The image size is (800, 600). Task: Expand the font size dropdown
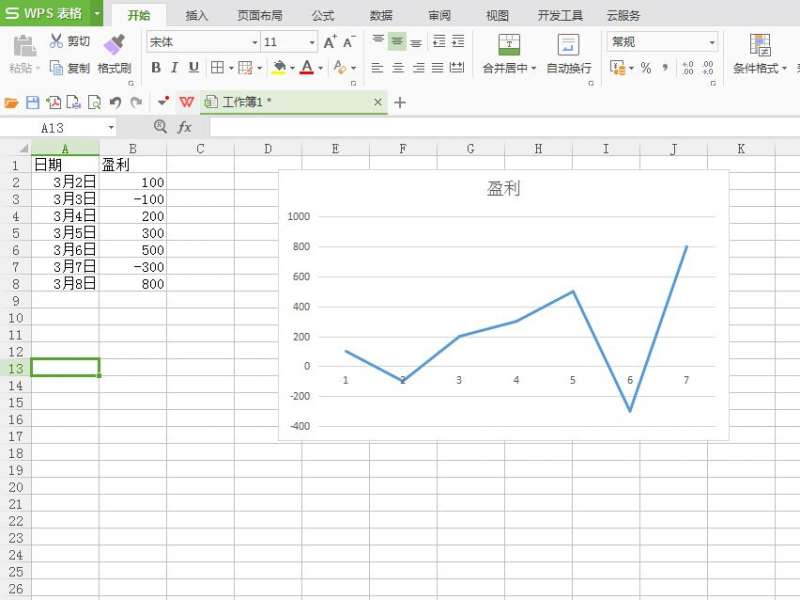click(312, 42)
